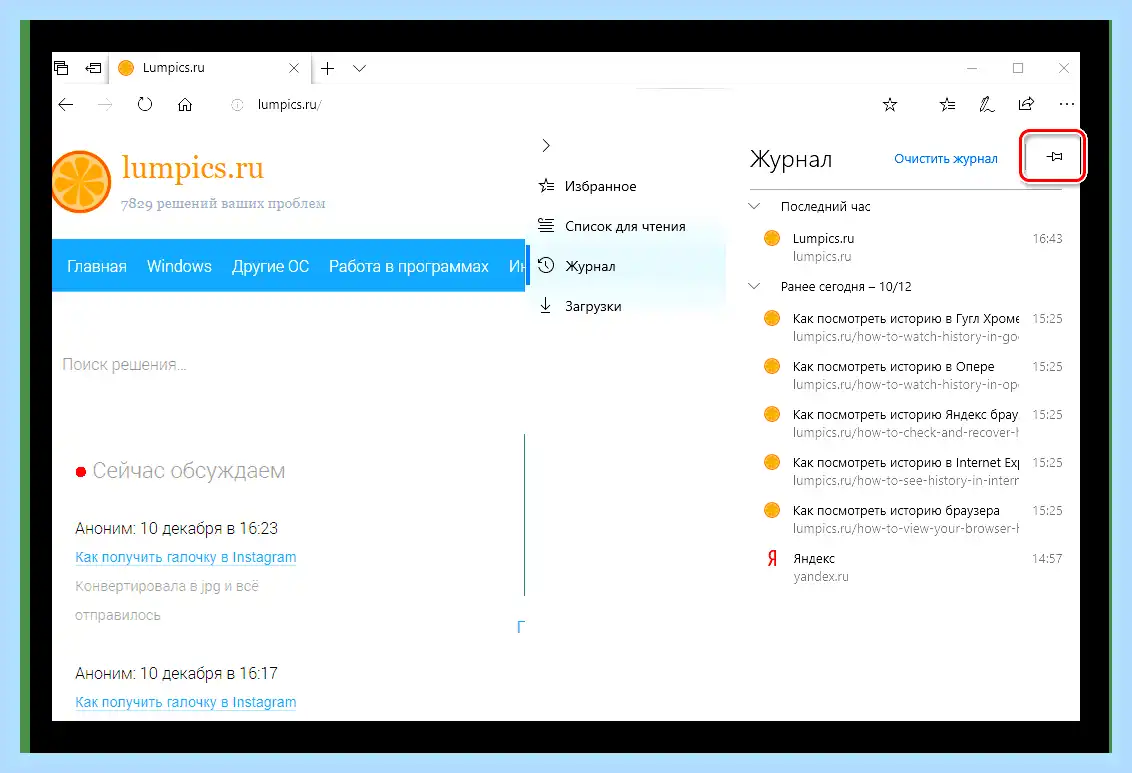This screenshot has height=773, width=1132.
Task: Open the Hub favorites-list icon in toolbar
Action: 947,105
